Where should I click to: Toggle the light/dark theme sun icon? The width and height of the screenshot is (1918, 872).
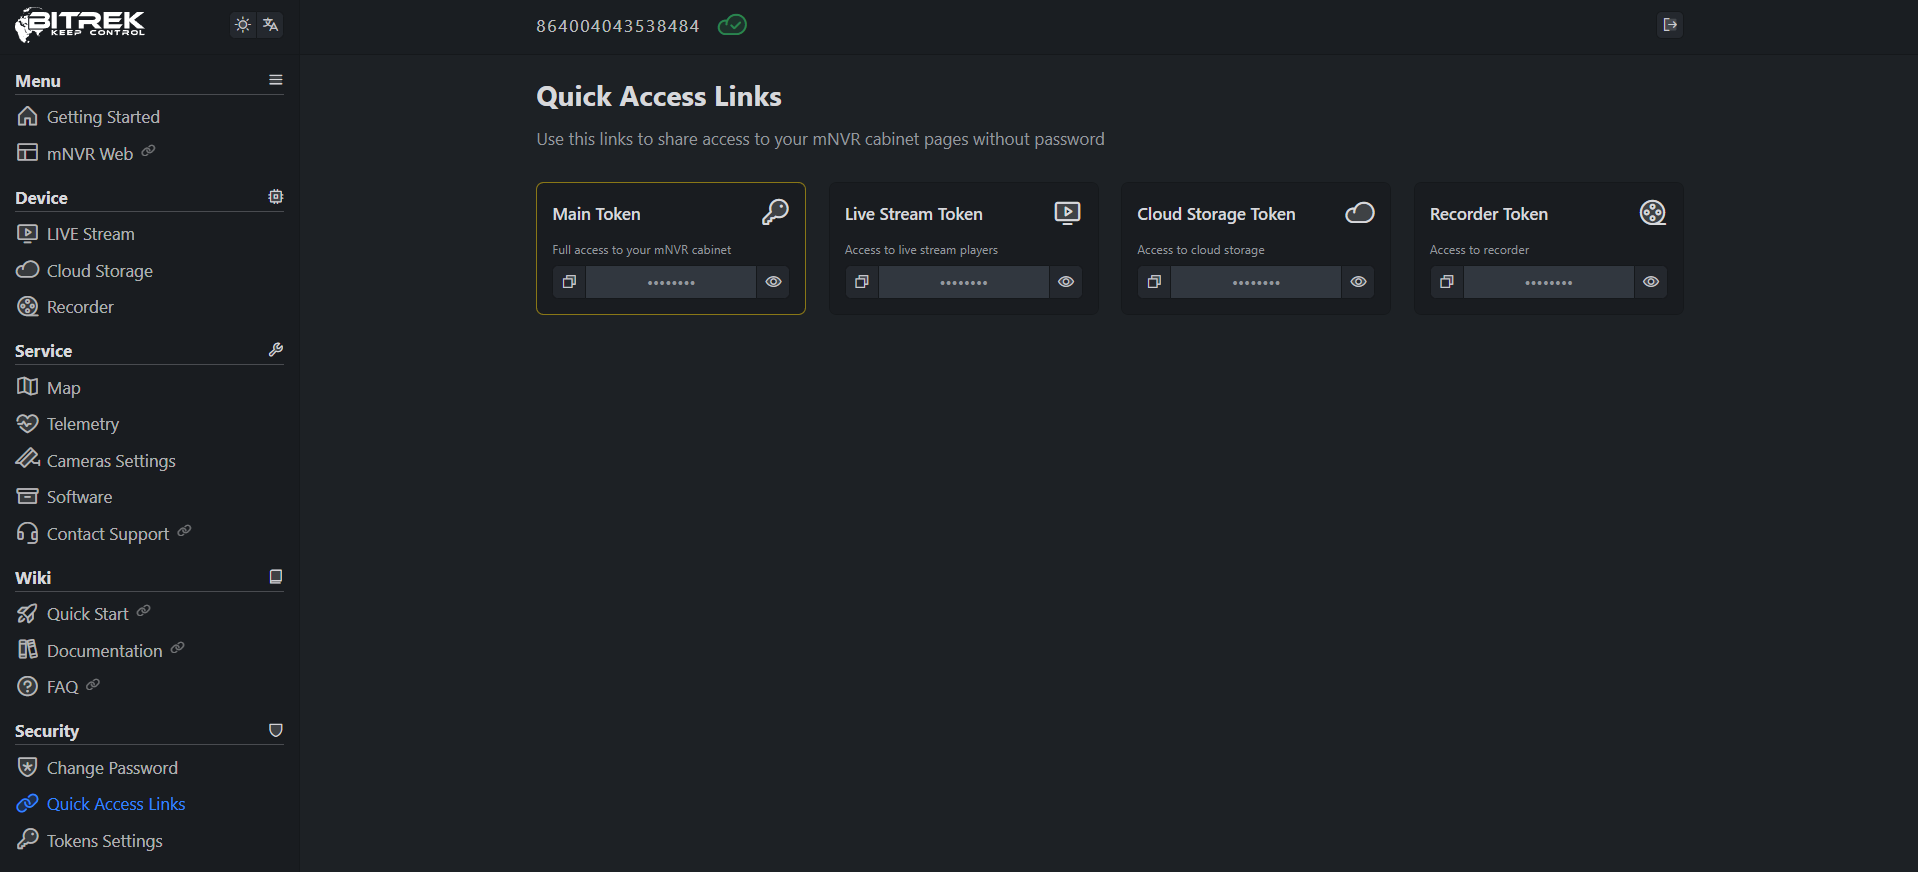coord(243,25)
